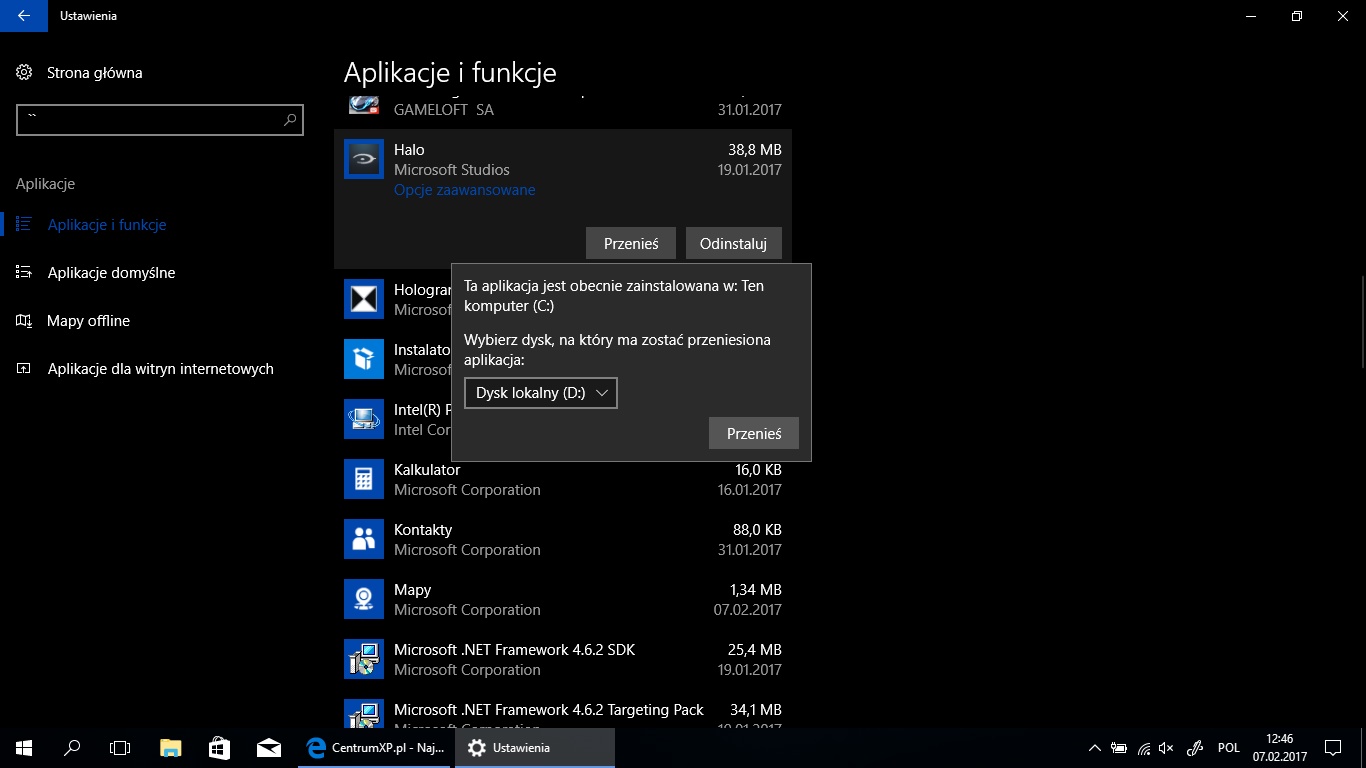The width and height of the screenshot is (1366, 768).
Task: Select Microsoft .NET Framework 4.6.2 Targeting Pack entry
Action: tap(548, 709)
